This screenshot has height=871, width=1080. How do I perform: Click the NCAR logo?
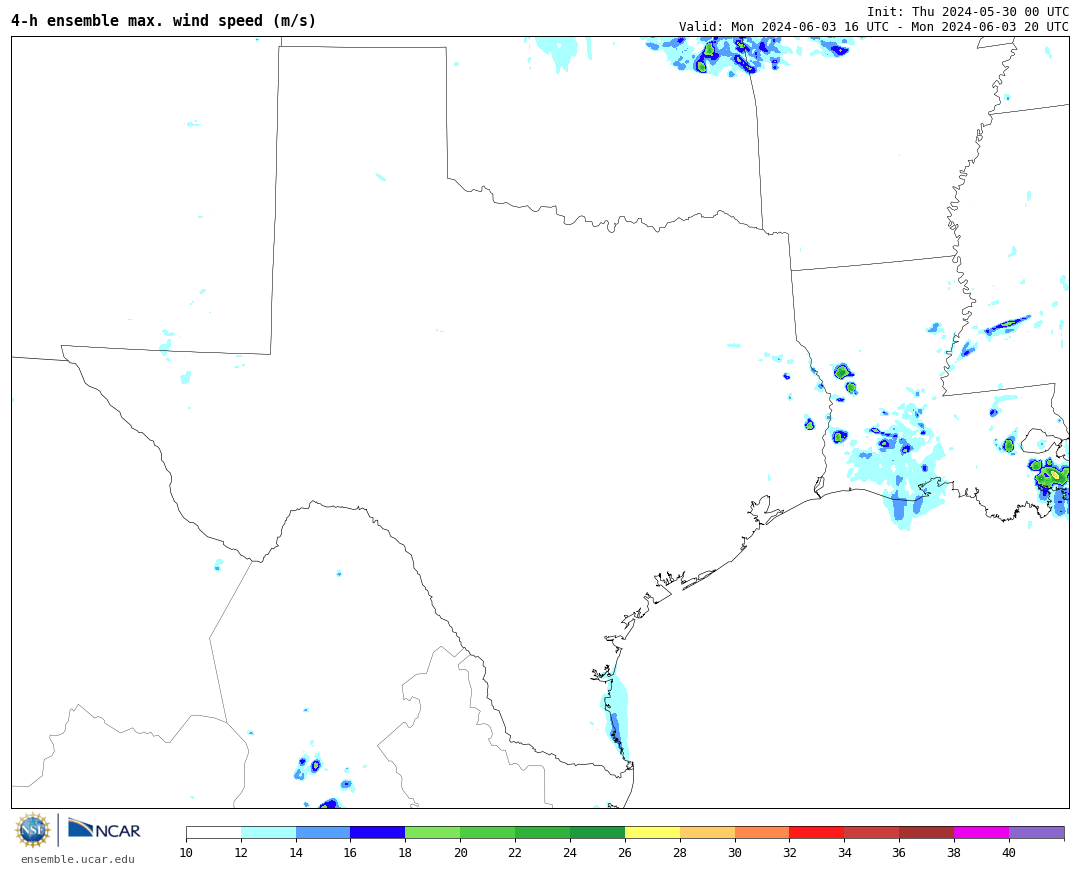click(105, 829)
